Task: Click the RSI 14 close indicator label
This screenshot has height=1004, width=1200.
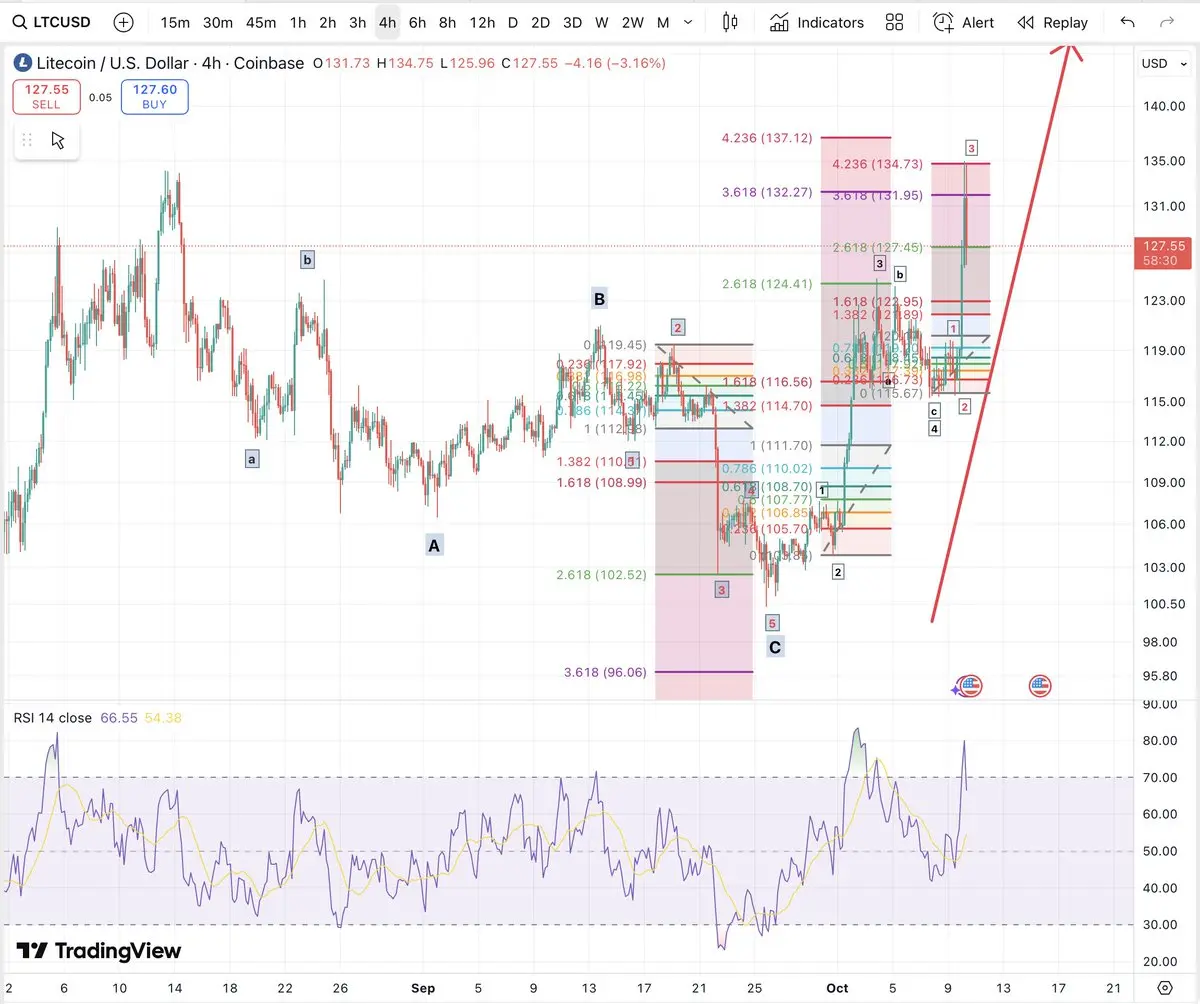Action: pos(52,718)
